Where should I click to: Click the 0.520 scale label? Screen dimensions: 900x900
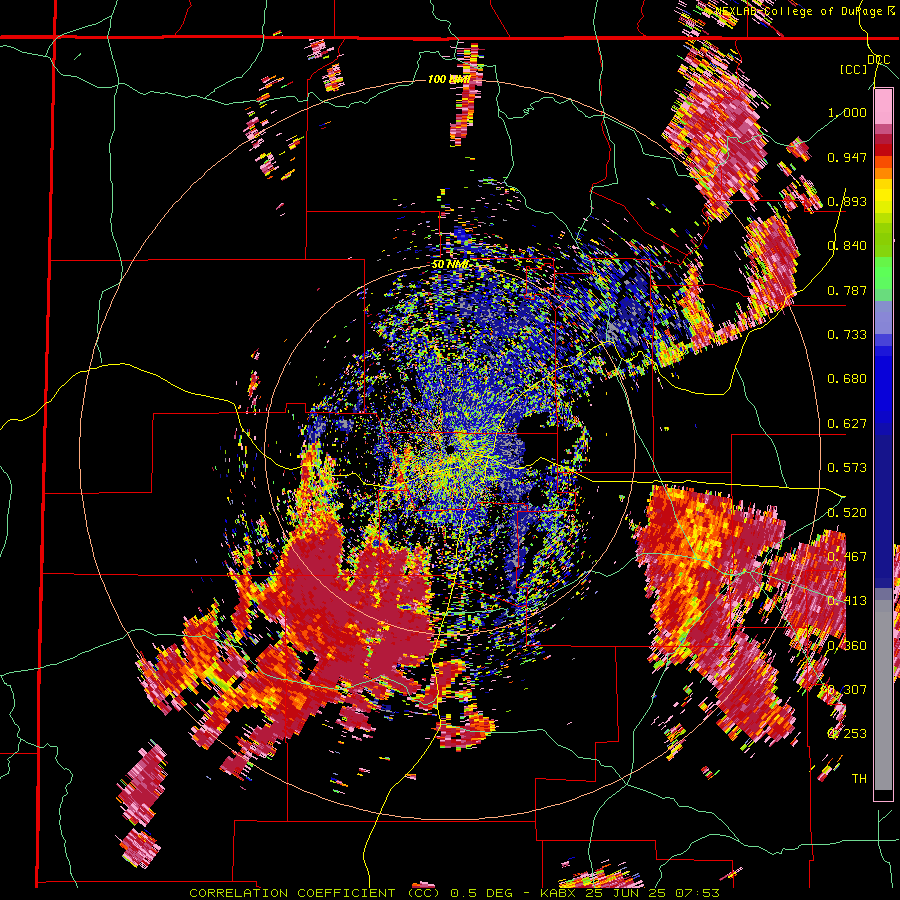coord(847,512)
